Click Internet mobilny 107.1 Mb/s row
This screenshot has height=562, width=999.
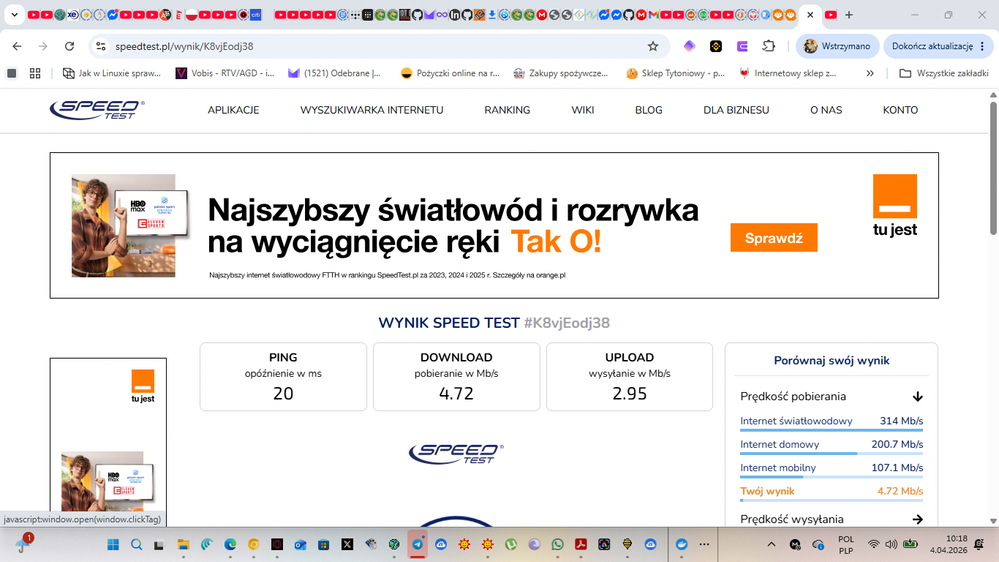(831, 468)
